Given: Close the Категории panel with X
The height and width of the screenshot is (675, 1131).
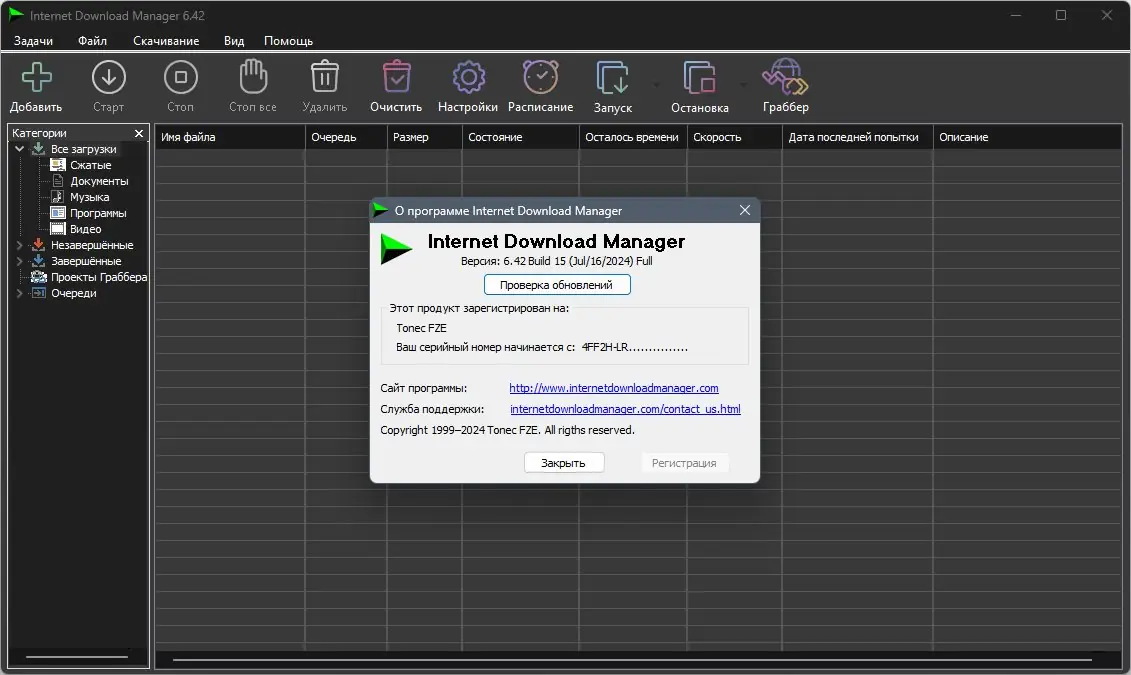Looking at the screenshot, I should 139,133.
